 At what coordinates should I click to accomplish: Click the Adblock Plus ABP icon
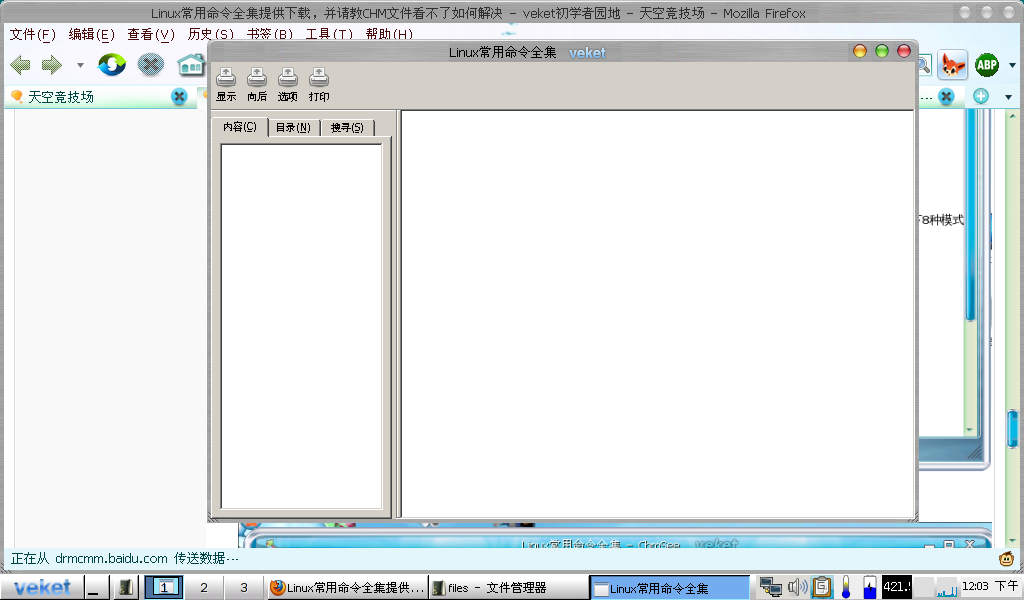click(x=987, y=65)
